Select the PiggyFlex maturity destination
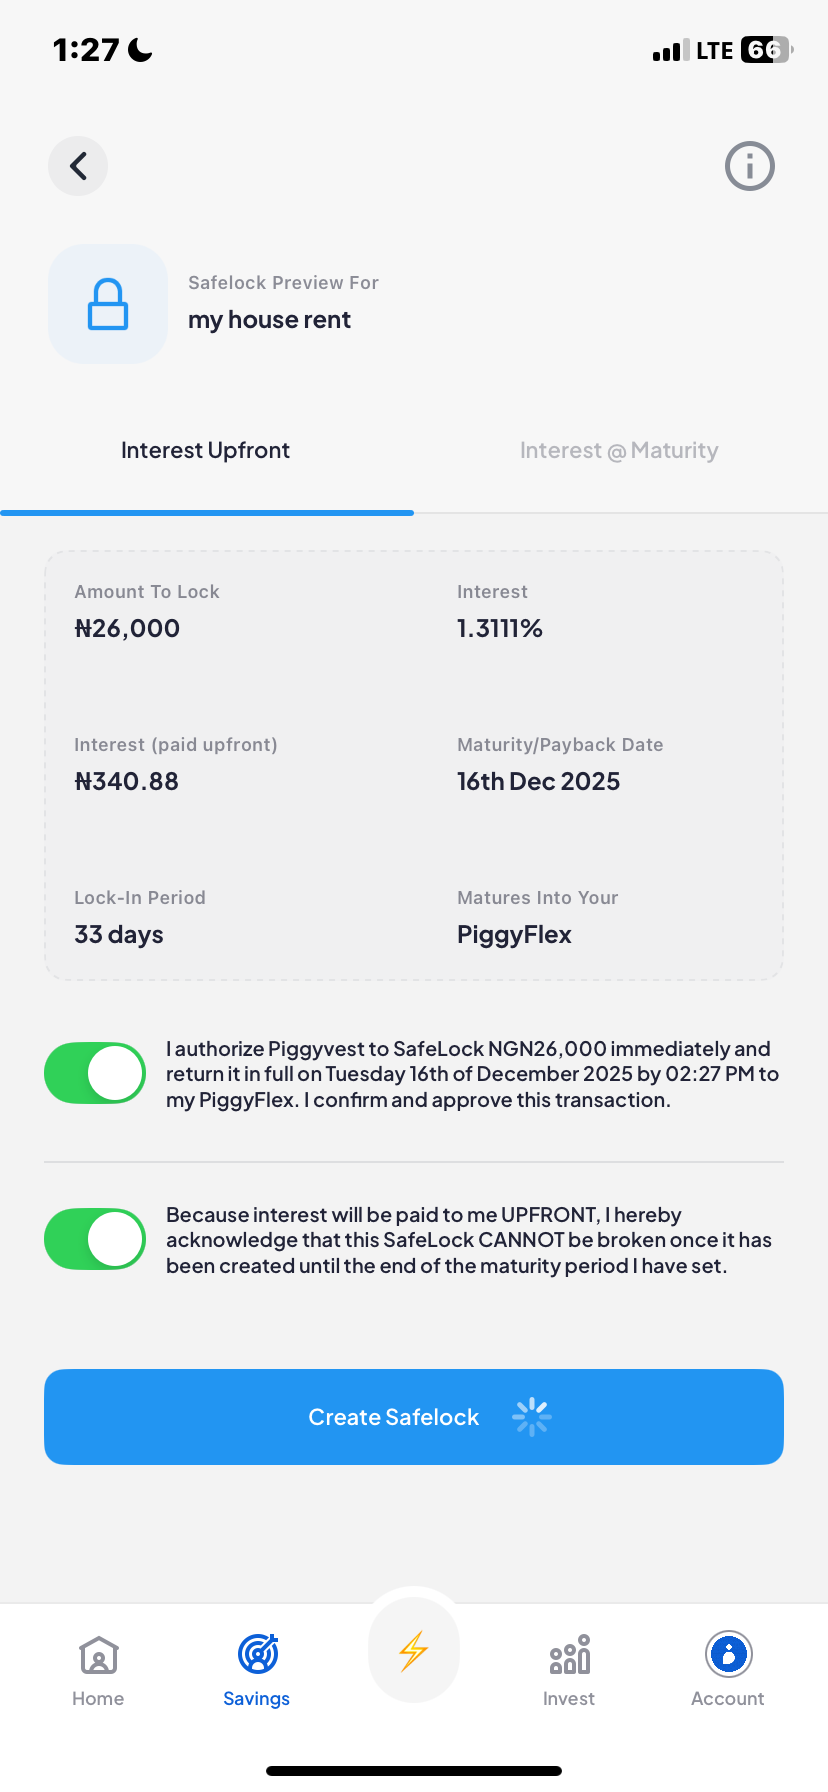 (514, 934)
